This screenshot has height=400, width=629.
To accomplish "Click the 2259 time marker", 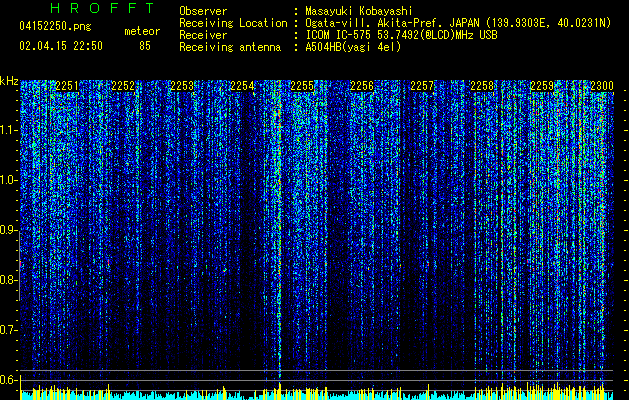I will click(x=542, y=86).
